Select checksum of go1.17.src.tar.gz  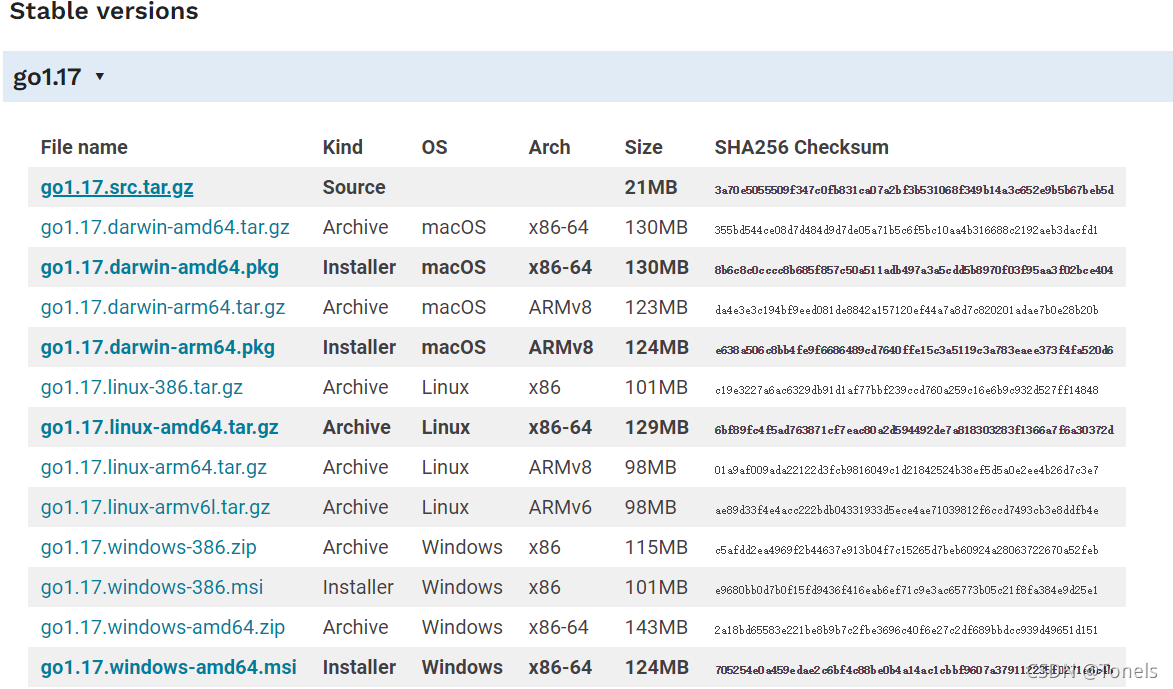(x=914, y=190)
